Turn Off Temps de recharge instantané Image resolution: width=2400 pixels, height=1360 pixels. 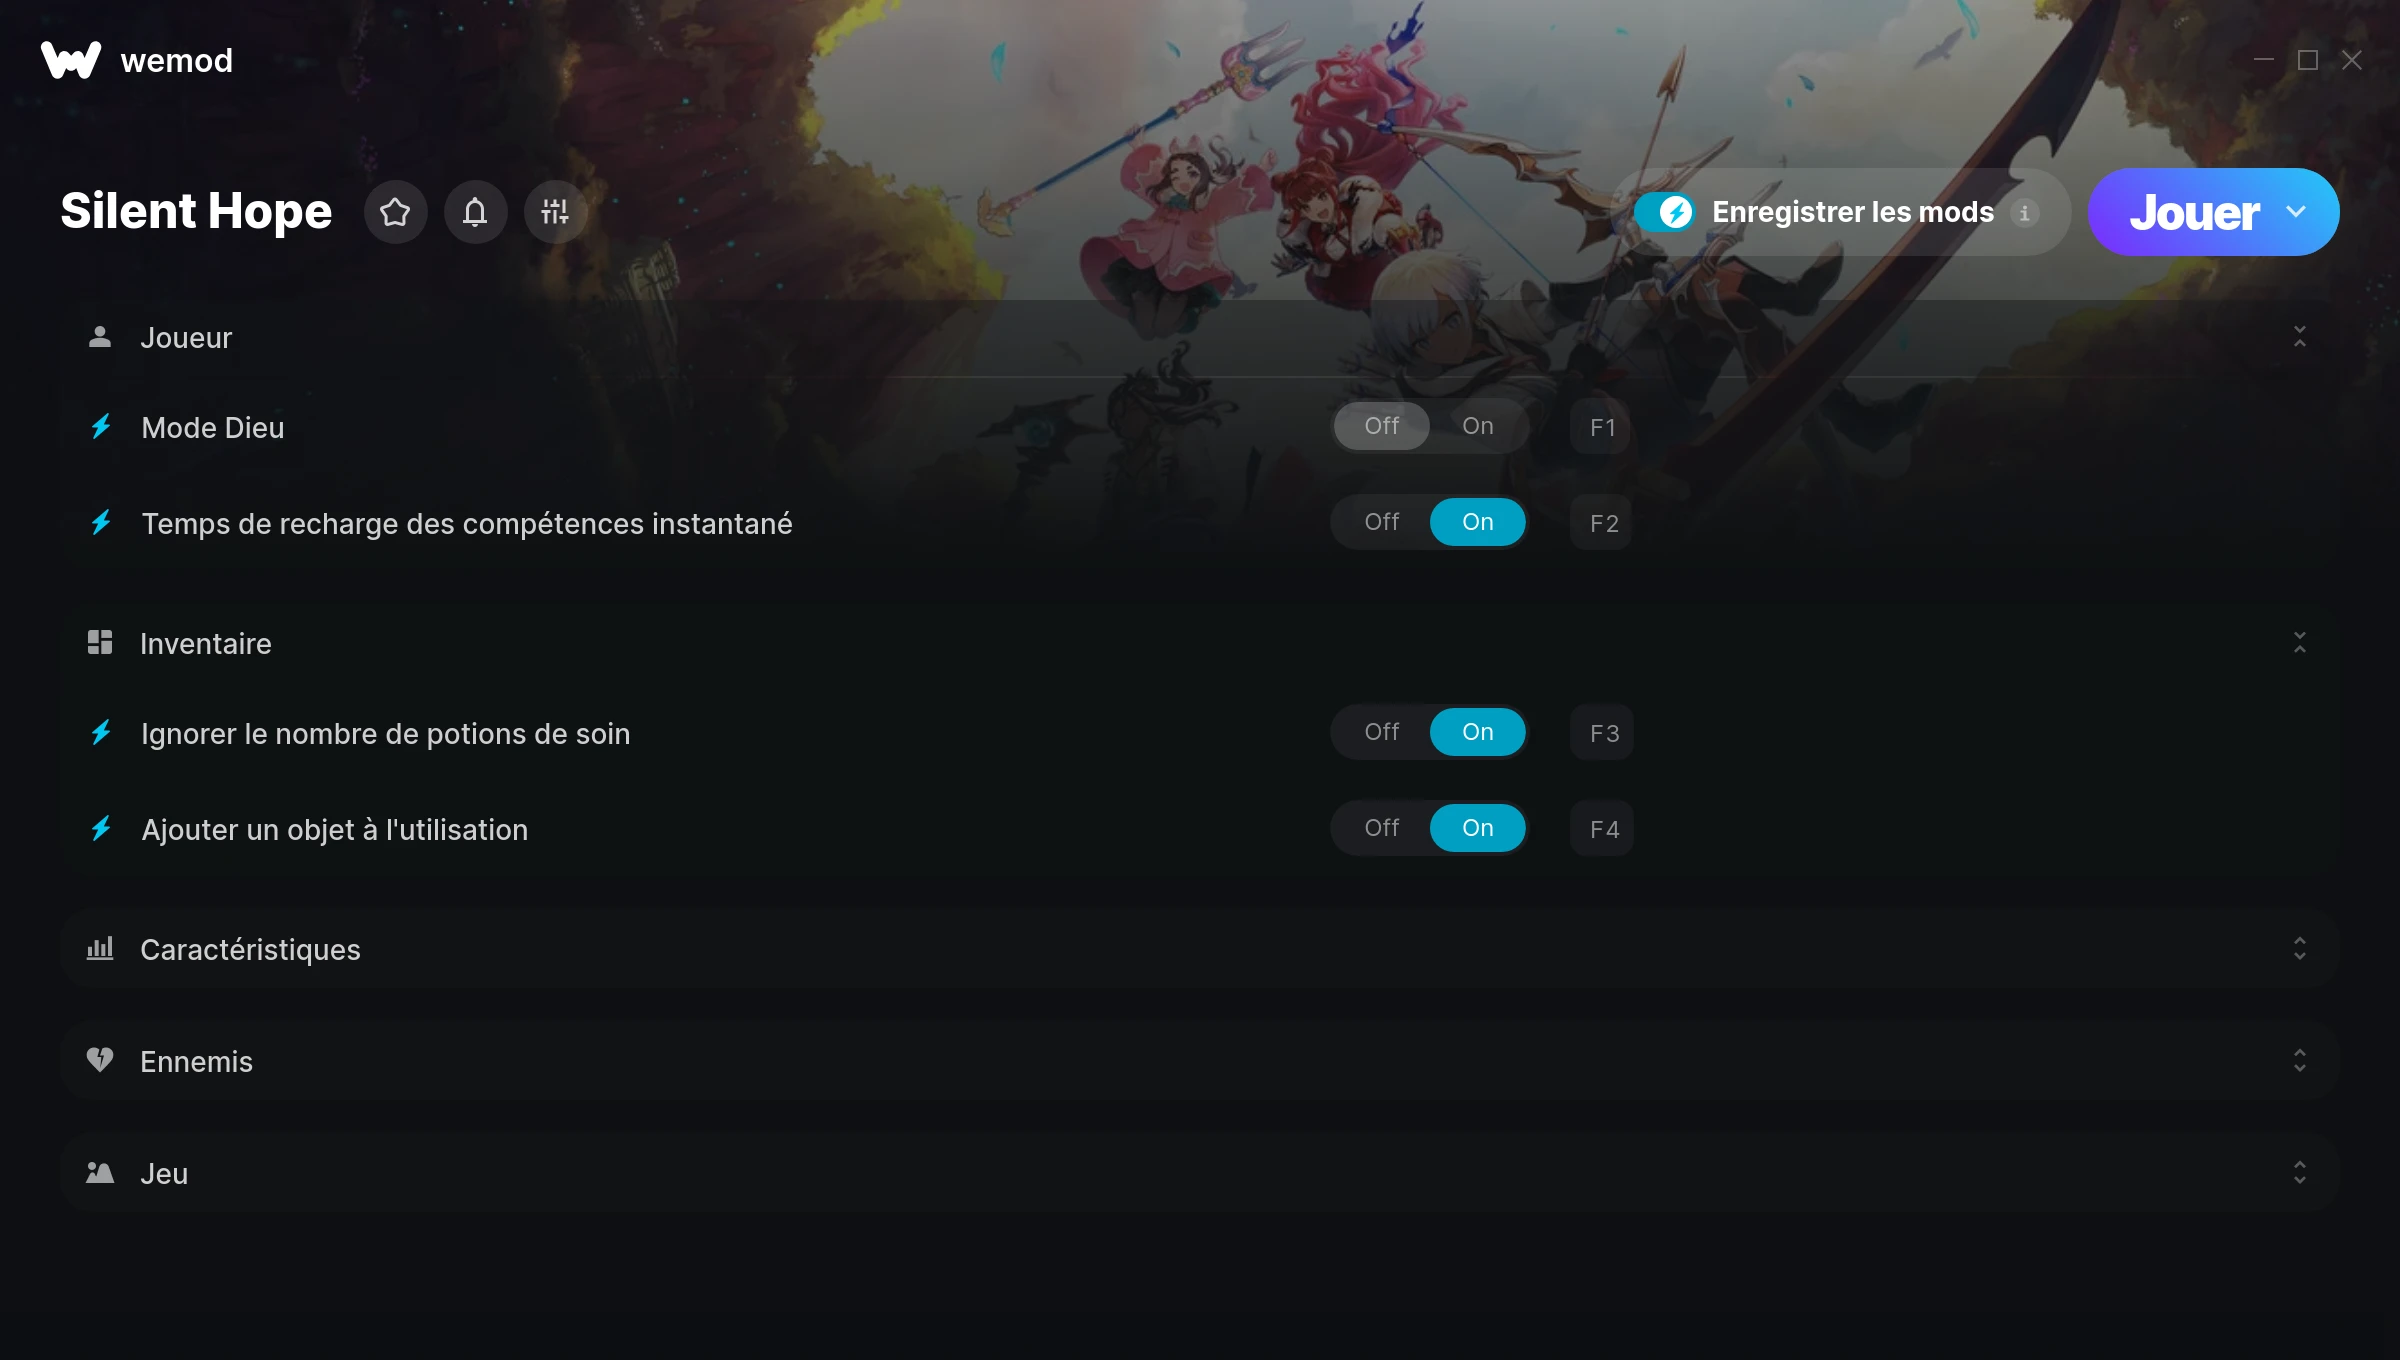coord(1382,522)
